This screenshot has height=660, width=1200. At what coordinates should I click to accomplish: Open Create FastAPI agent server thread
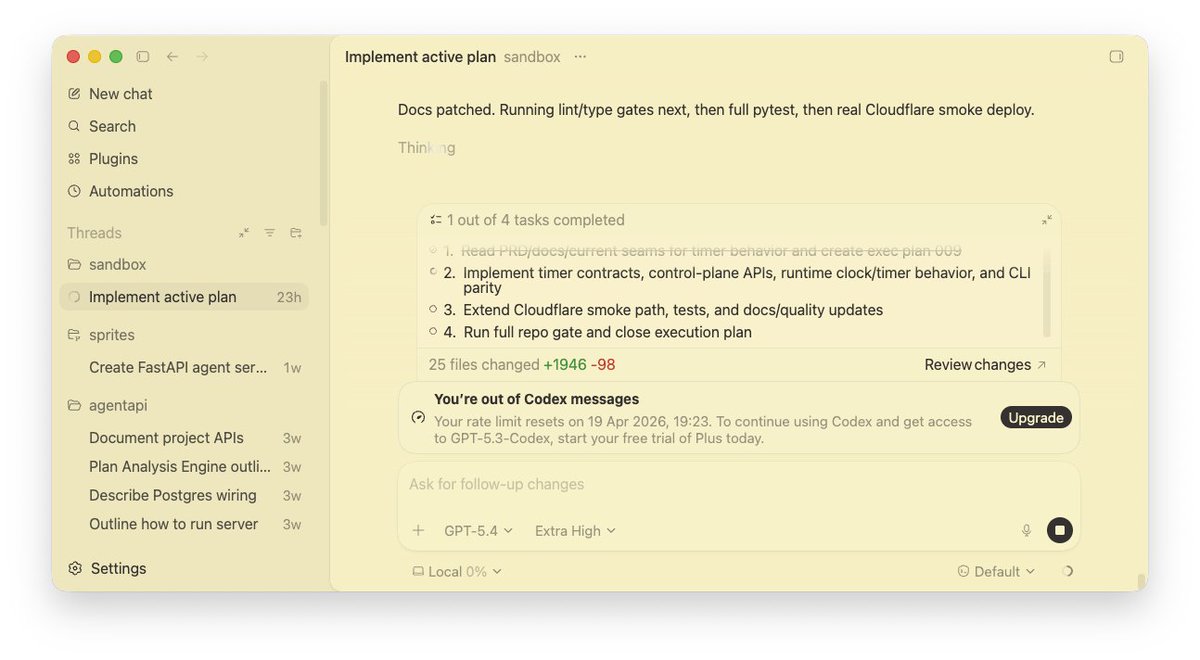(184, 368)
